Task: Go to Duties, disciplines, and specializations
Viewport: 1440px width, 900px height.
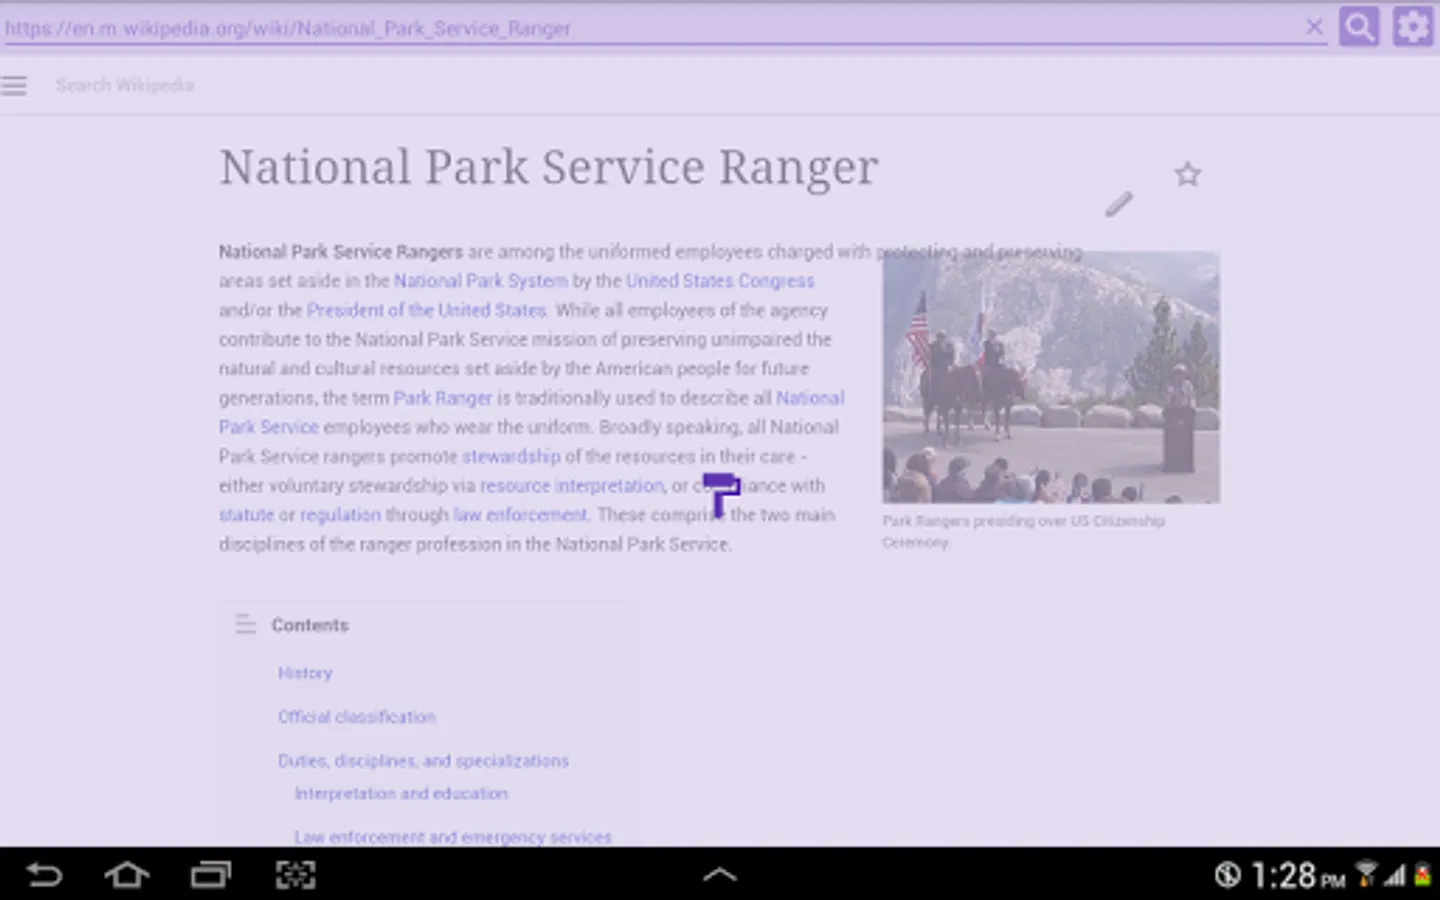Action: click(423, 761)
